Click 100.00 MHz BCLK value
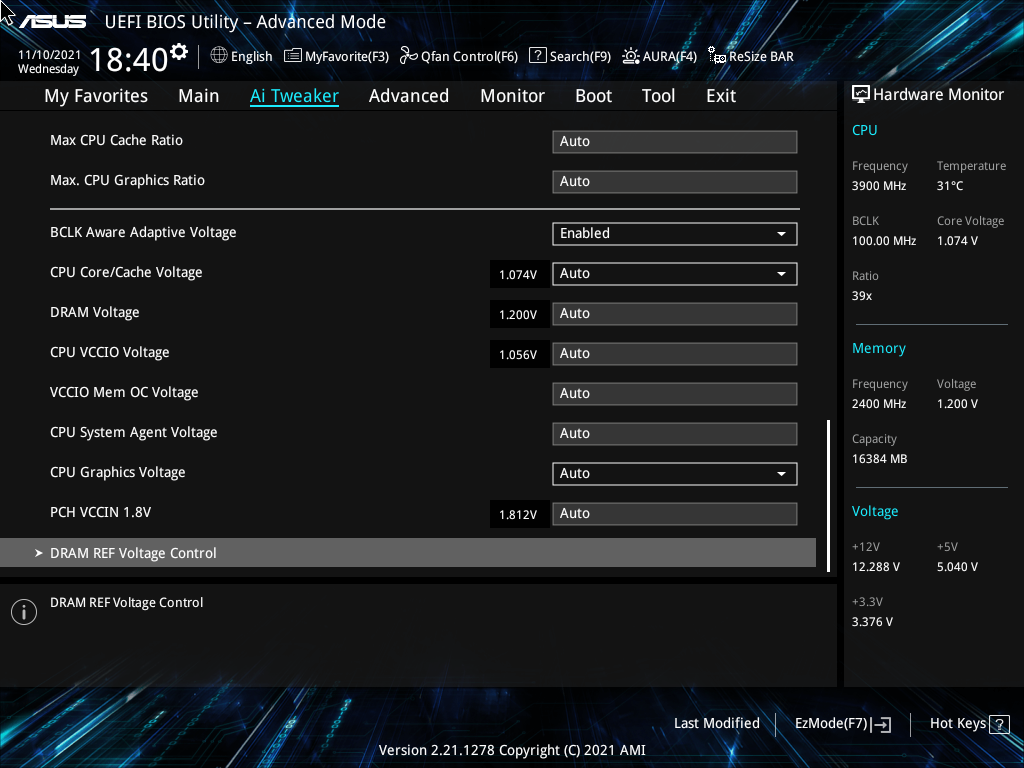 tap(884, 241)
